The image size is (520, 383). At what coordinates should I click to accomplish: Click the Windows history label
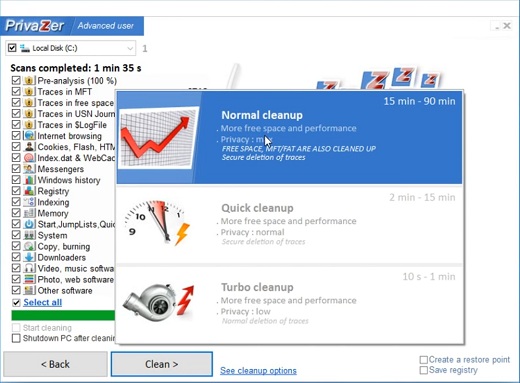tap(69, 180)
